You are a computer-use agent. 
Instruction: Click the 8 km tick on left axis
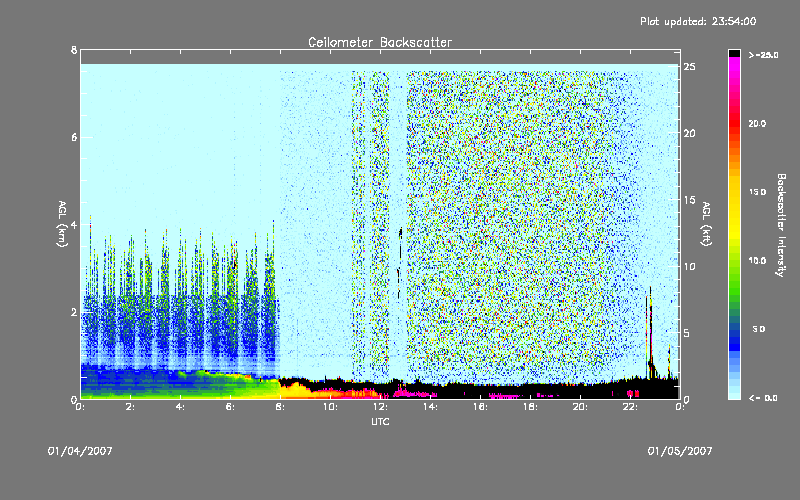[x=74, y=50]
